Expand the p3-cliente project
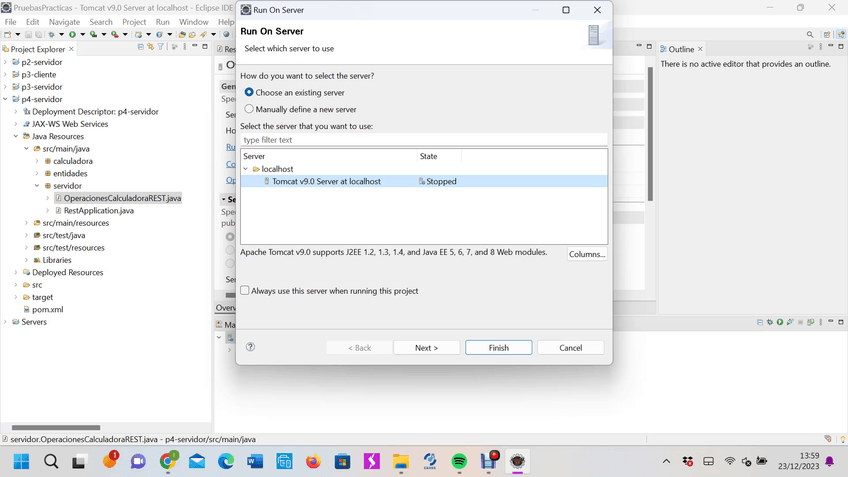Image resolution: width=848 pixels, height=477 pixels. (x=5, y=75)
